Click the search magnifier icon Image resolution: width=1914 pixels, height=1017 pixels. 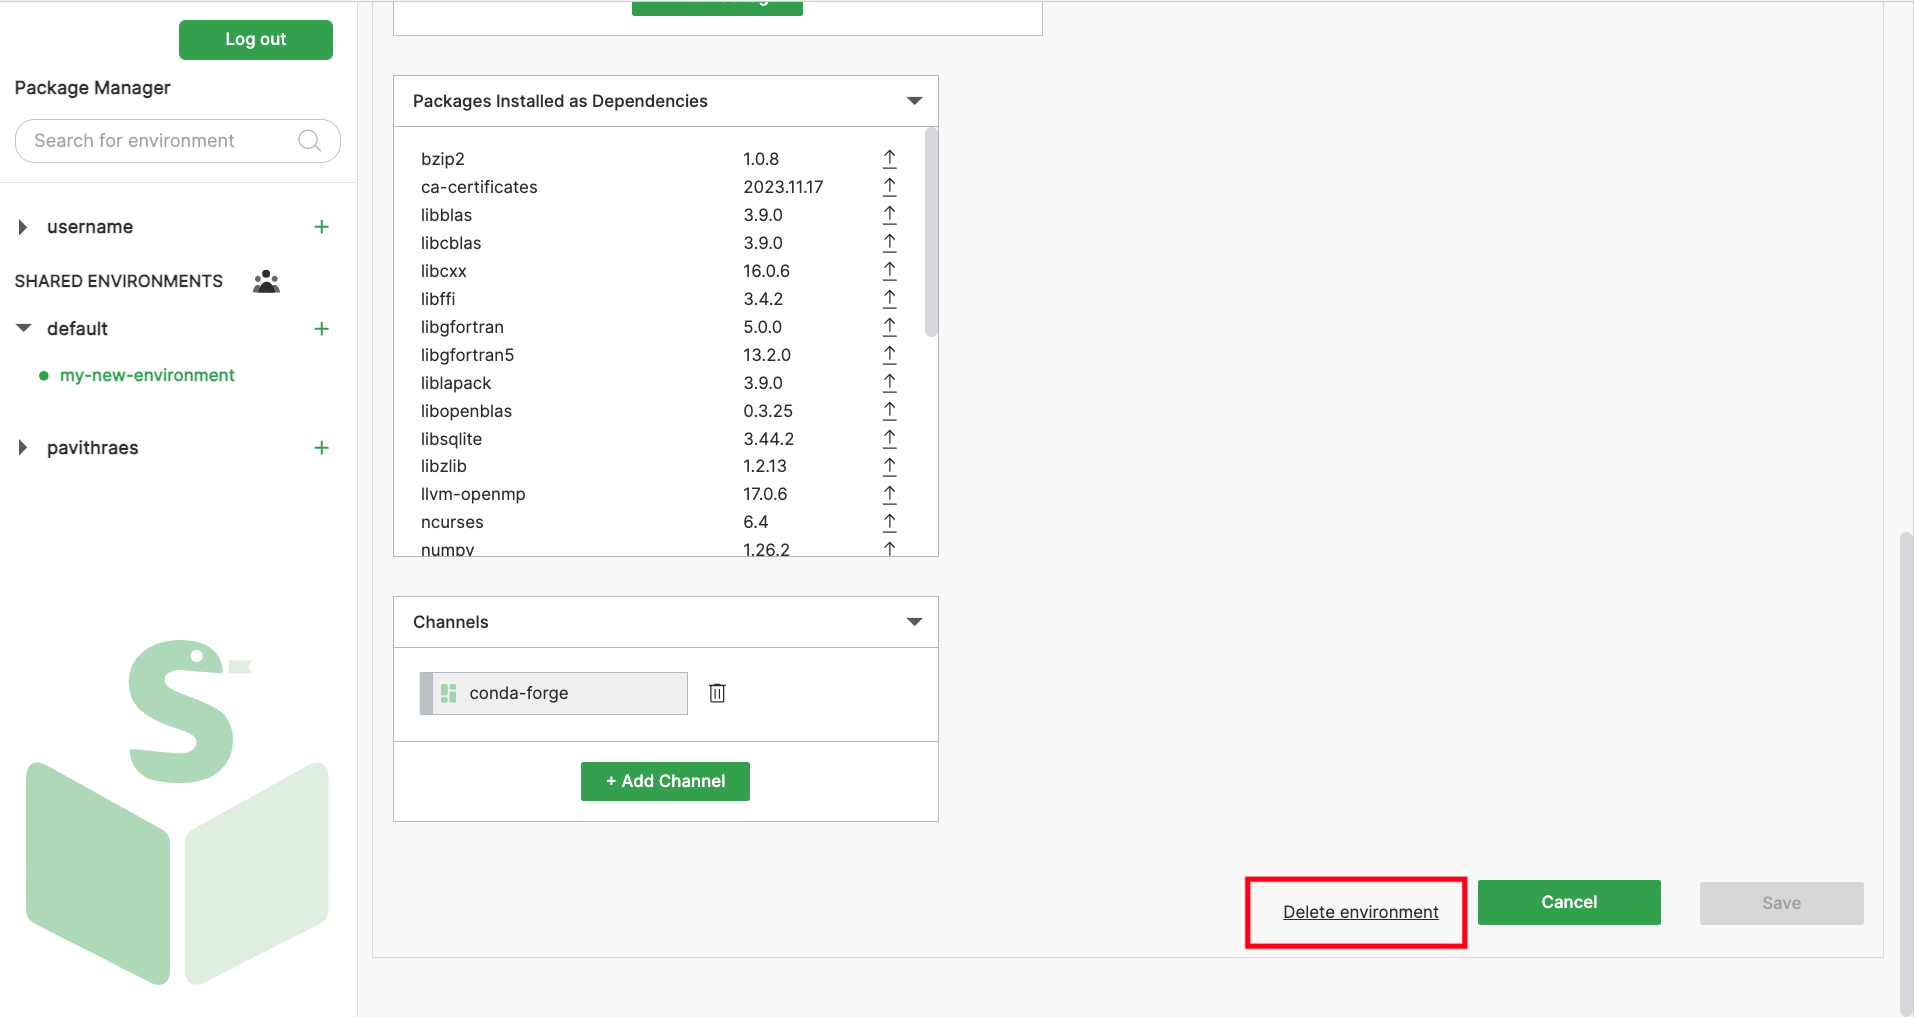click(310, 141)
